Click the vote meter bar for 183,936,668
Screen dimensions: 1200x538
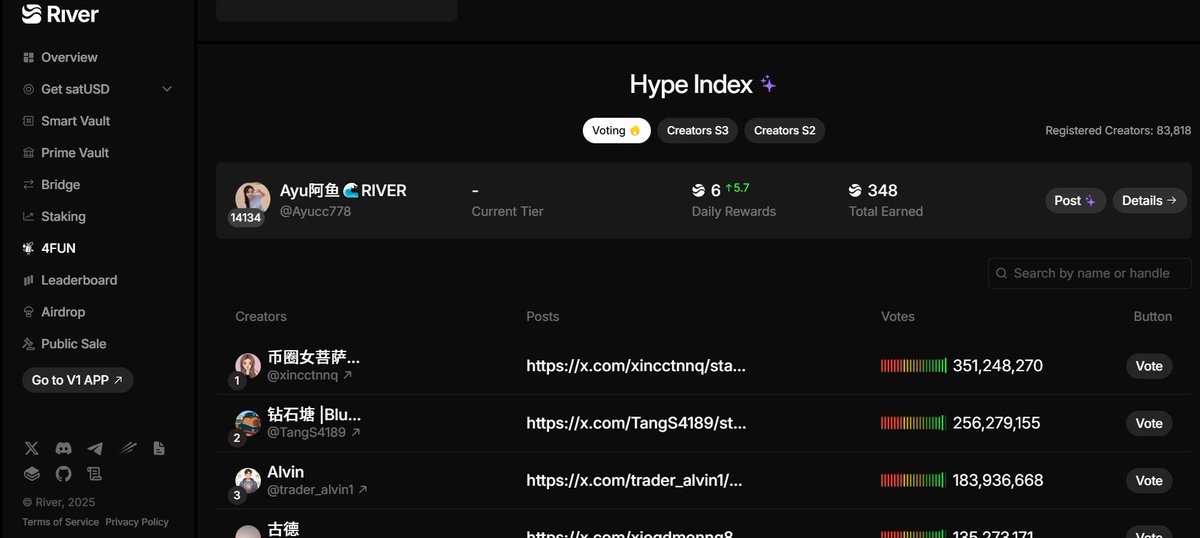(914, 481)
